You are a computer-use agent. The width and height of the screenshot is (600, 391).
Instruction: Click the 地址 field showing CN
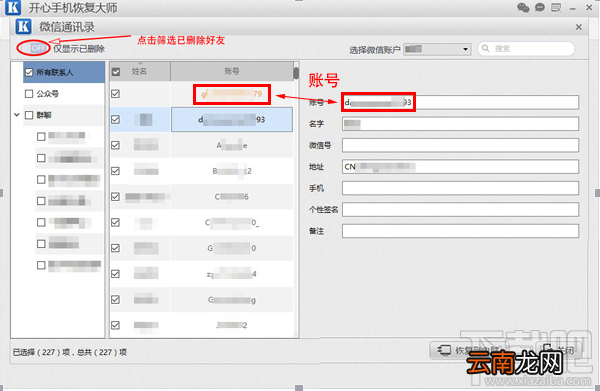460,166
